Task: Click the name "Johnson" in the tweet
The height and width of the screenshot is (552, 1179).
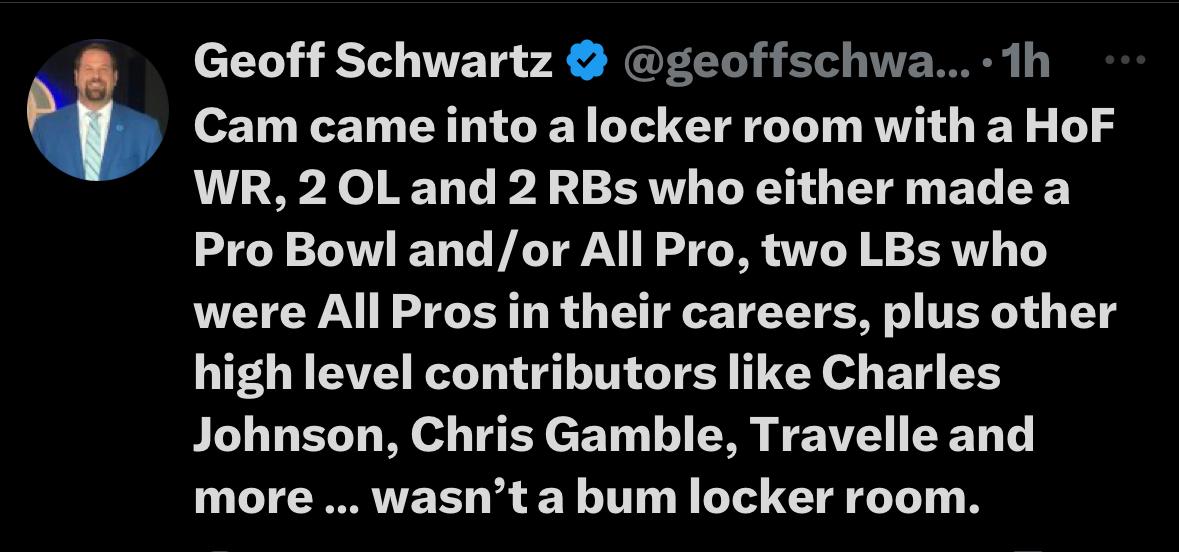Action: (x=290, y=436)
